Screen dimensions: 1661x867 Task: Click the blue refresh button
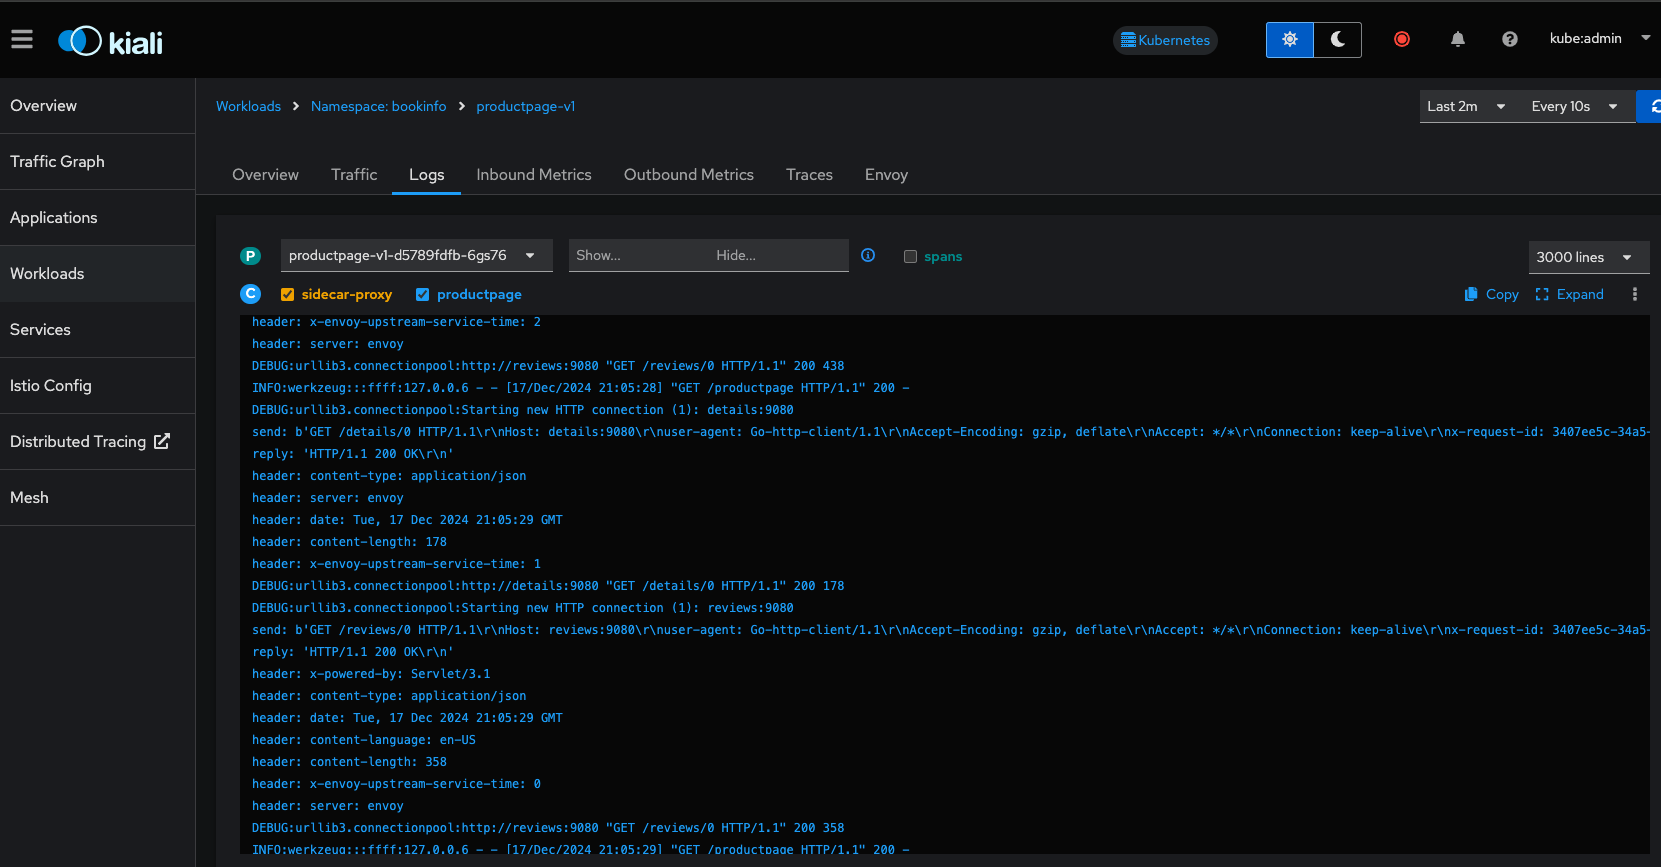[1650, 106]
